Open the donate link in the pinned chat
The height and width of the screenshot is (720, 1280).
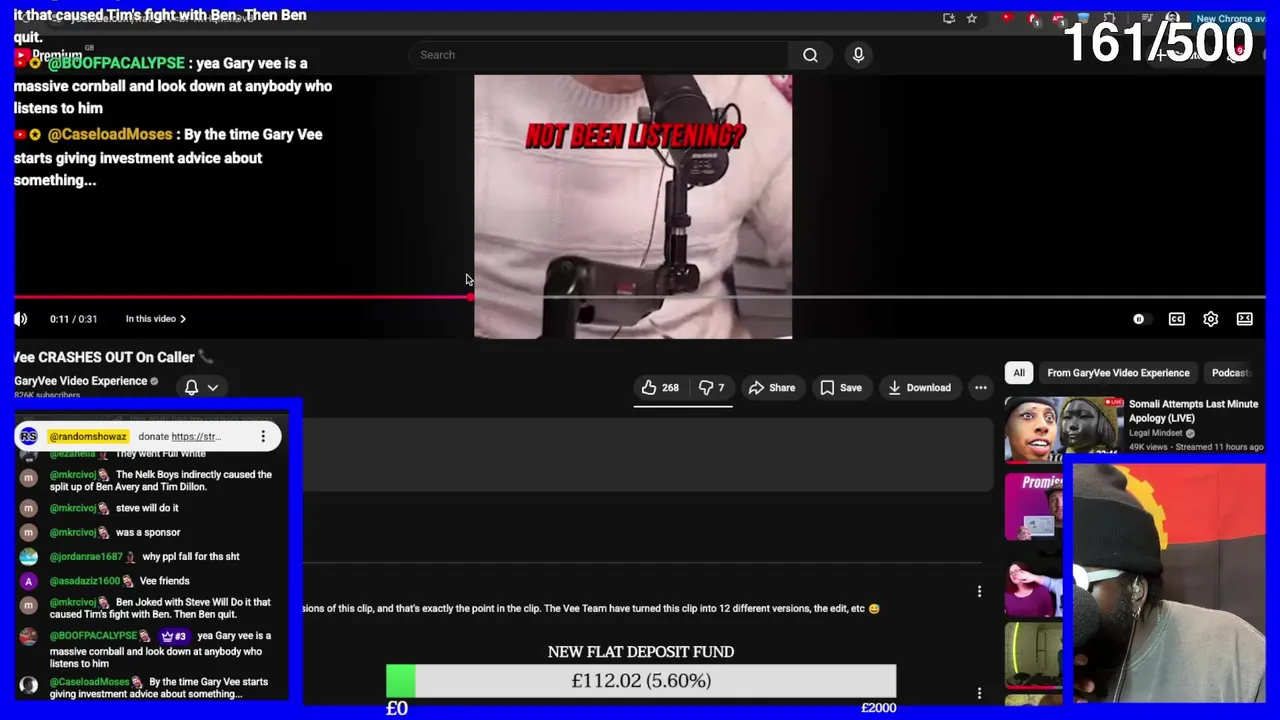(196, 436)
